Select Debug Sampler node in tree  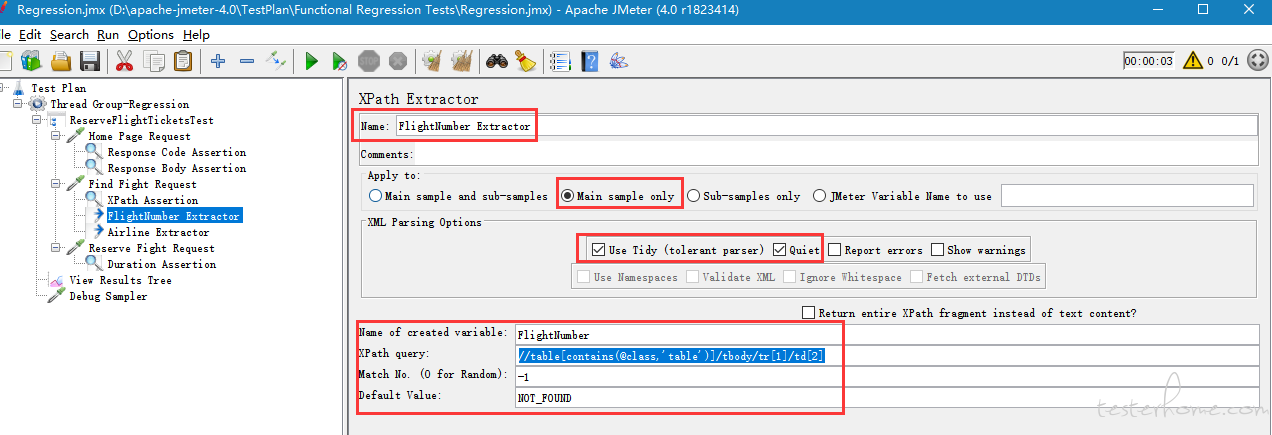pos(108,296)
